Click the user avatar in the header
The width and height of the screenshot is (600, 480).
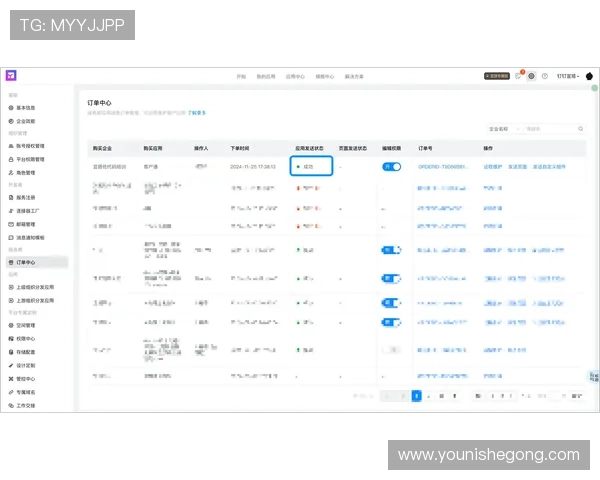[589, 76]
